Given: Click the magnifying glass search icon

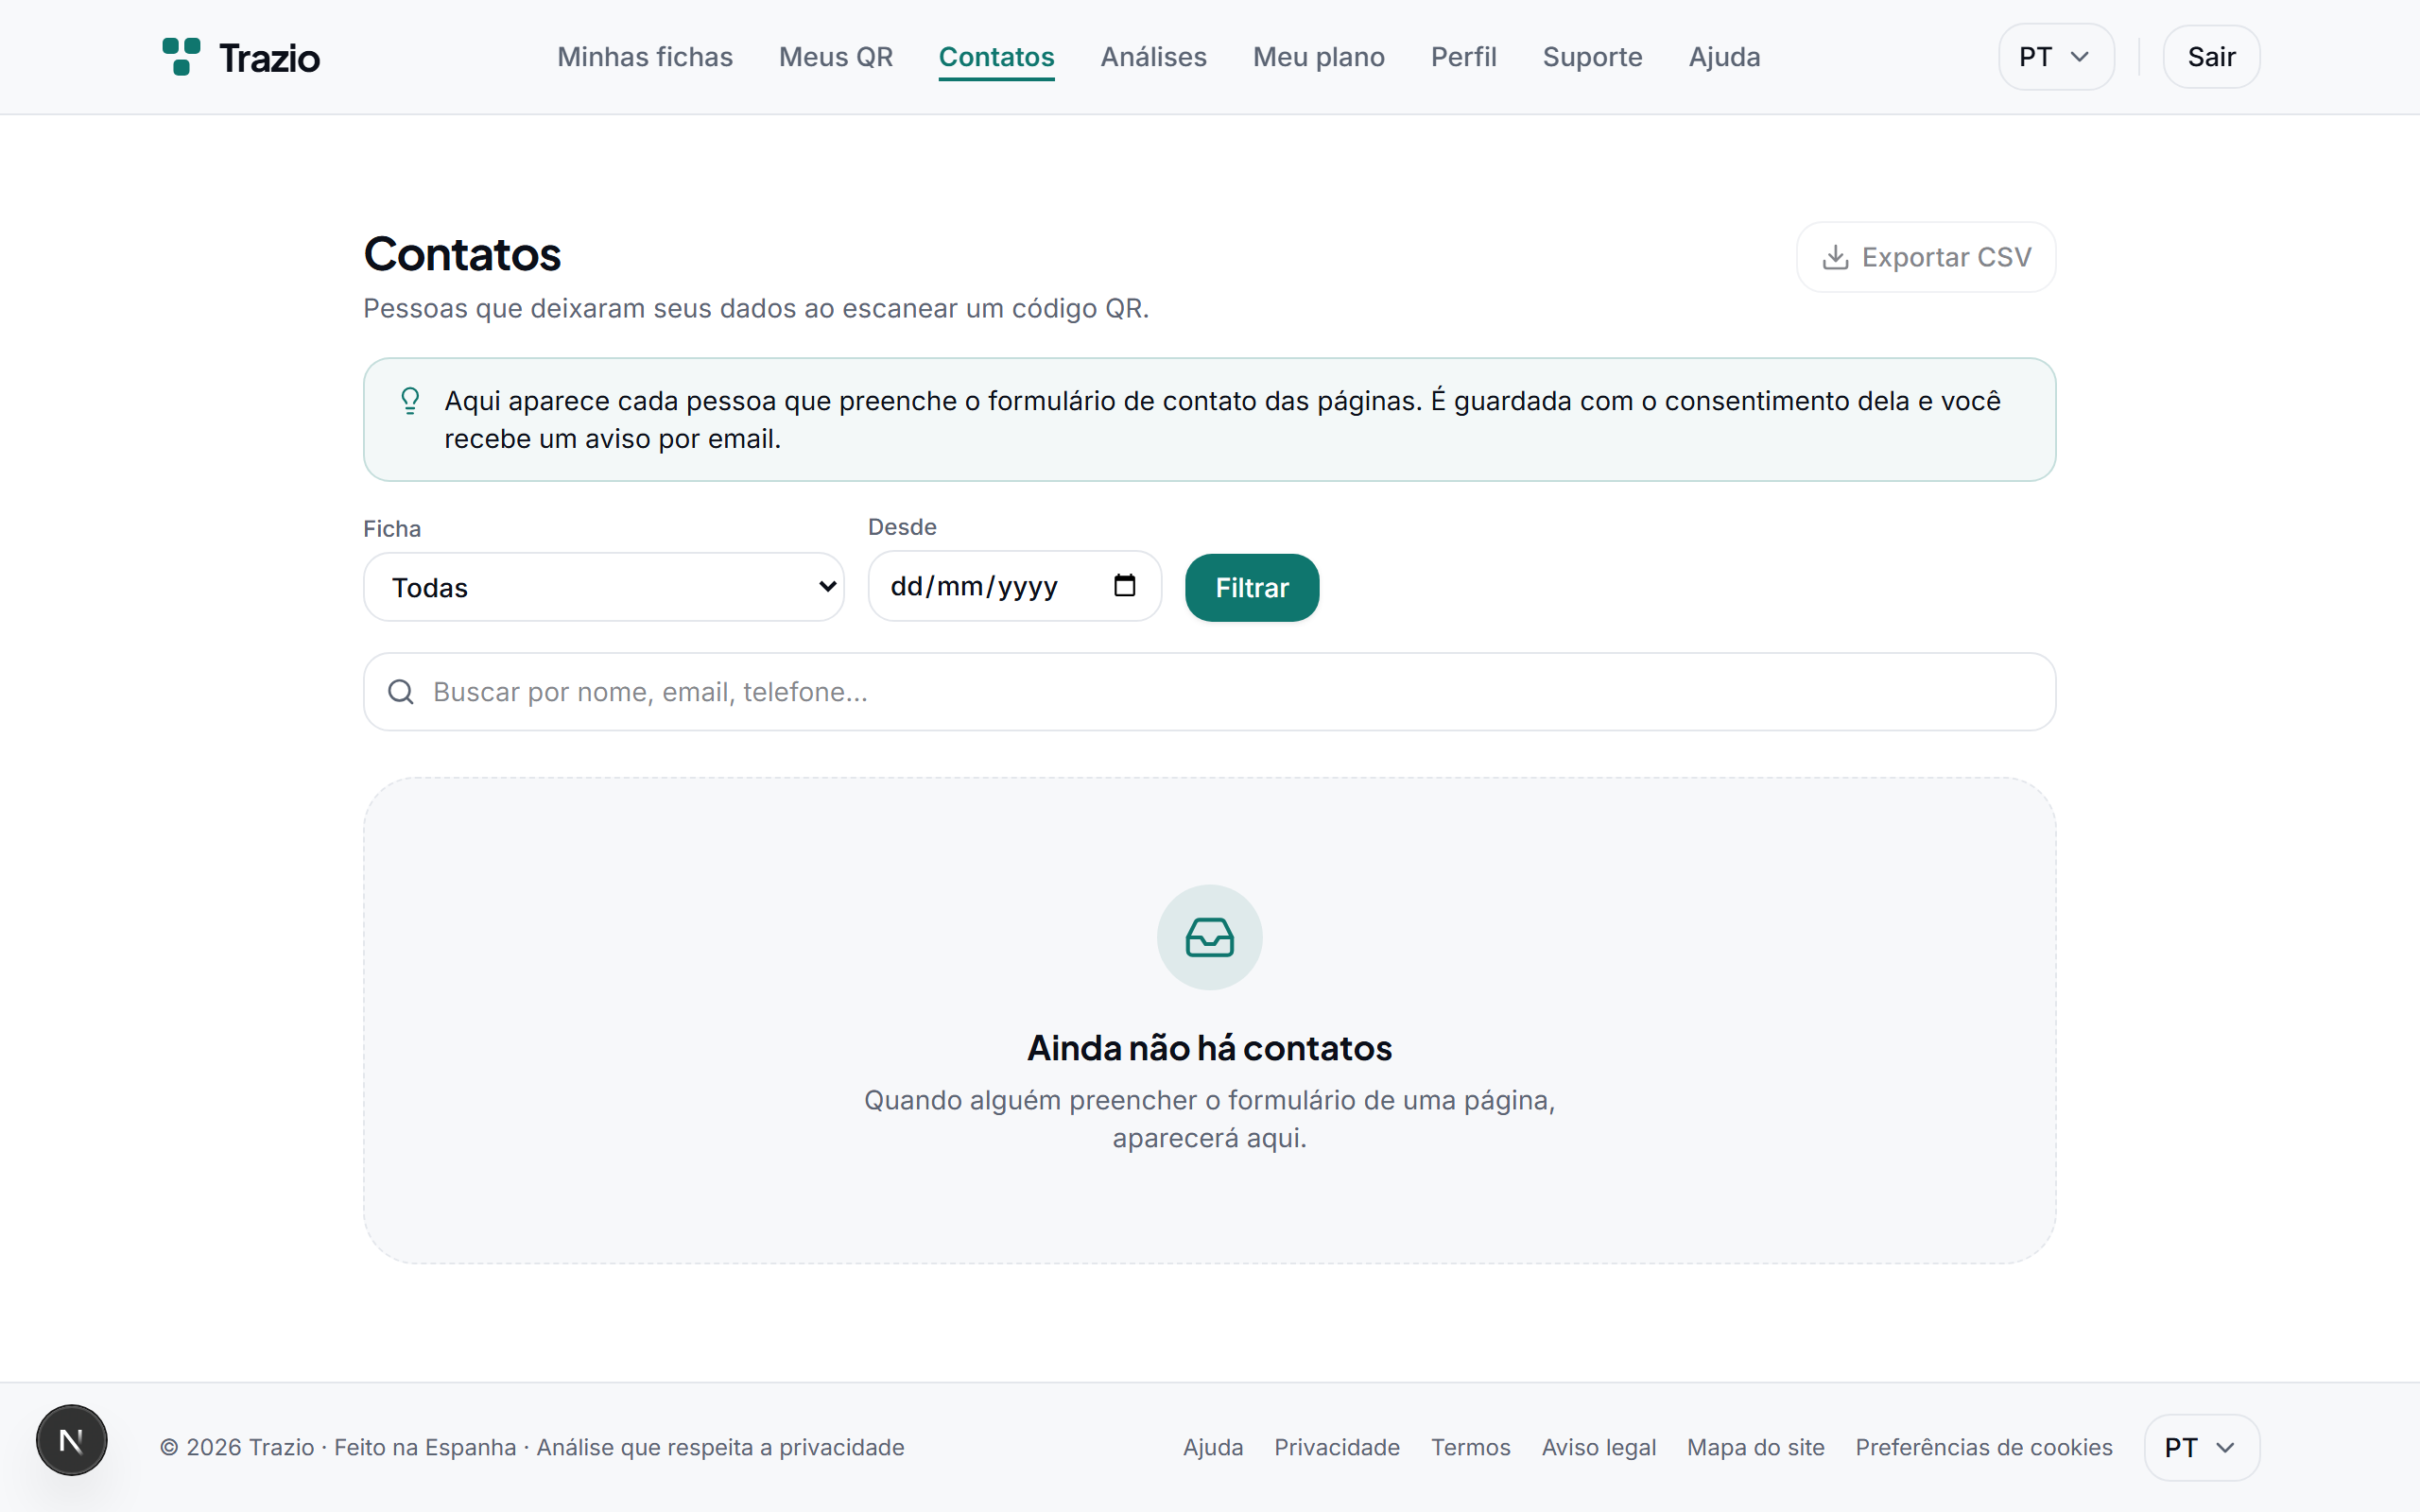Looking at the screenshot, I should click(401, 692).
